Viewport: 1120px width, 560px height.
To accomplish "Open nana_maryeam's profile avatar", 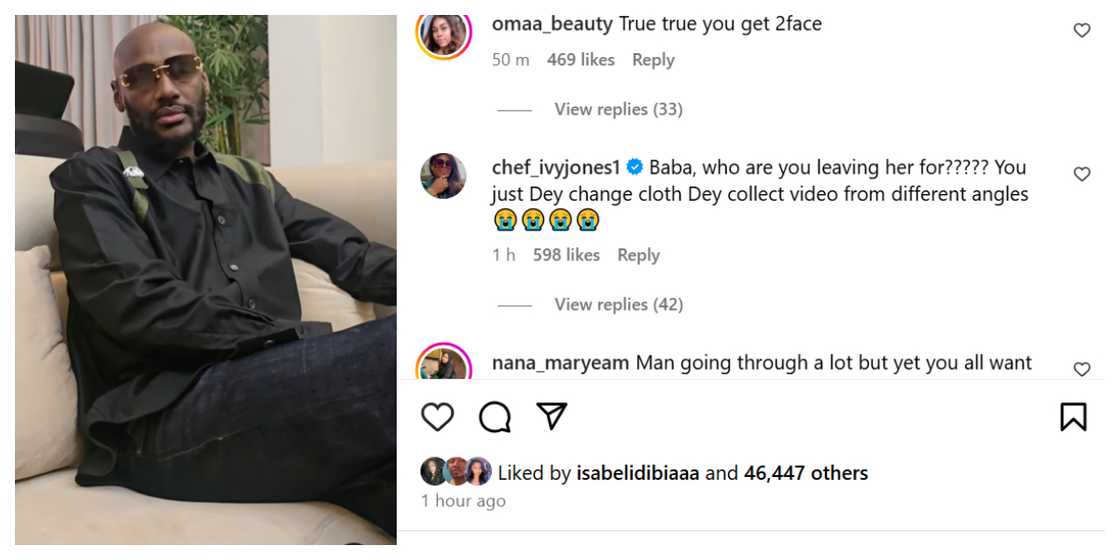I will (x=444, y=365).
